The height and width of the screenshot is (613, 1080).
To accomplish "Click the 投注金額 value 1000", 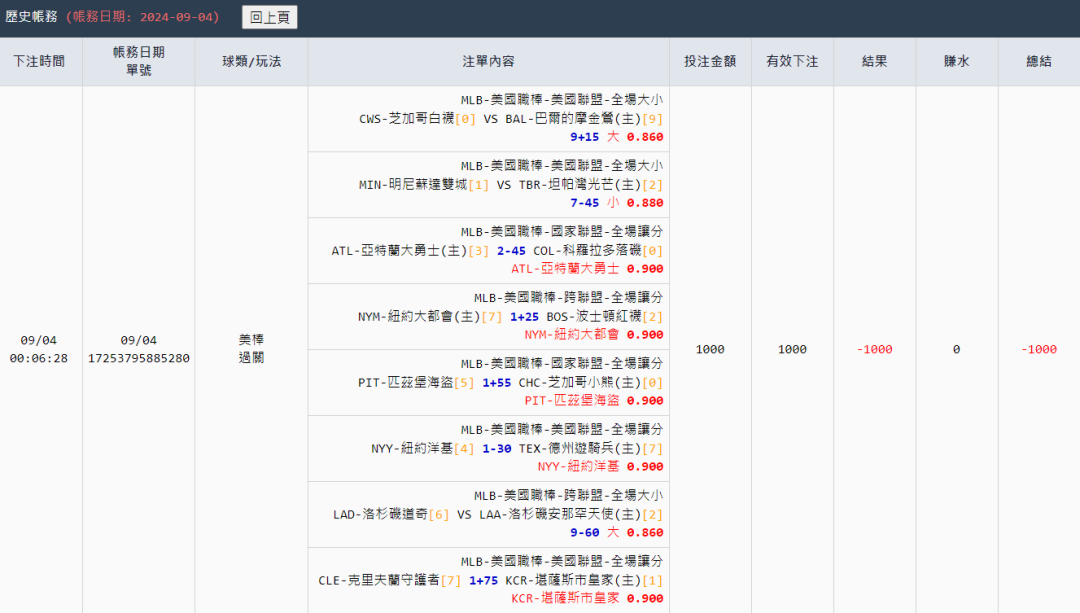I will point(710,349).
